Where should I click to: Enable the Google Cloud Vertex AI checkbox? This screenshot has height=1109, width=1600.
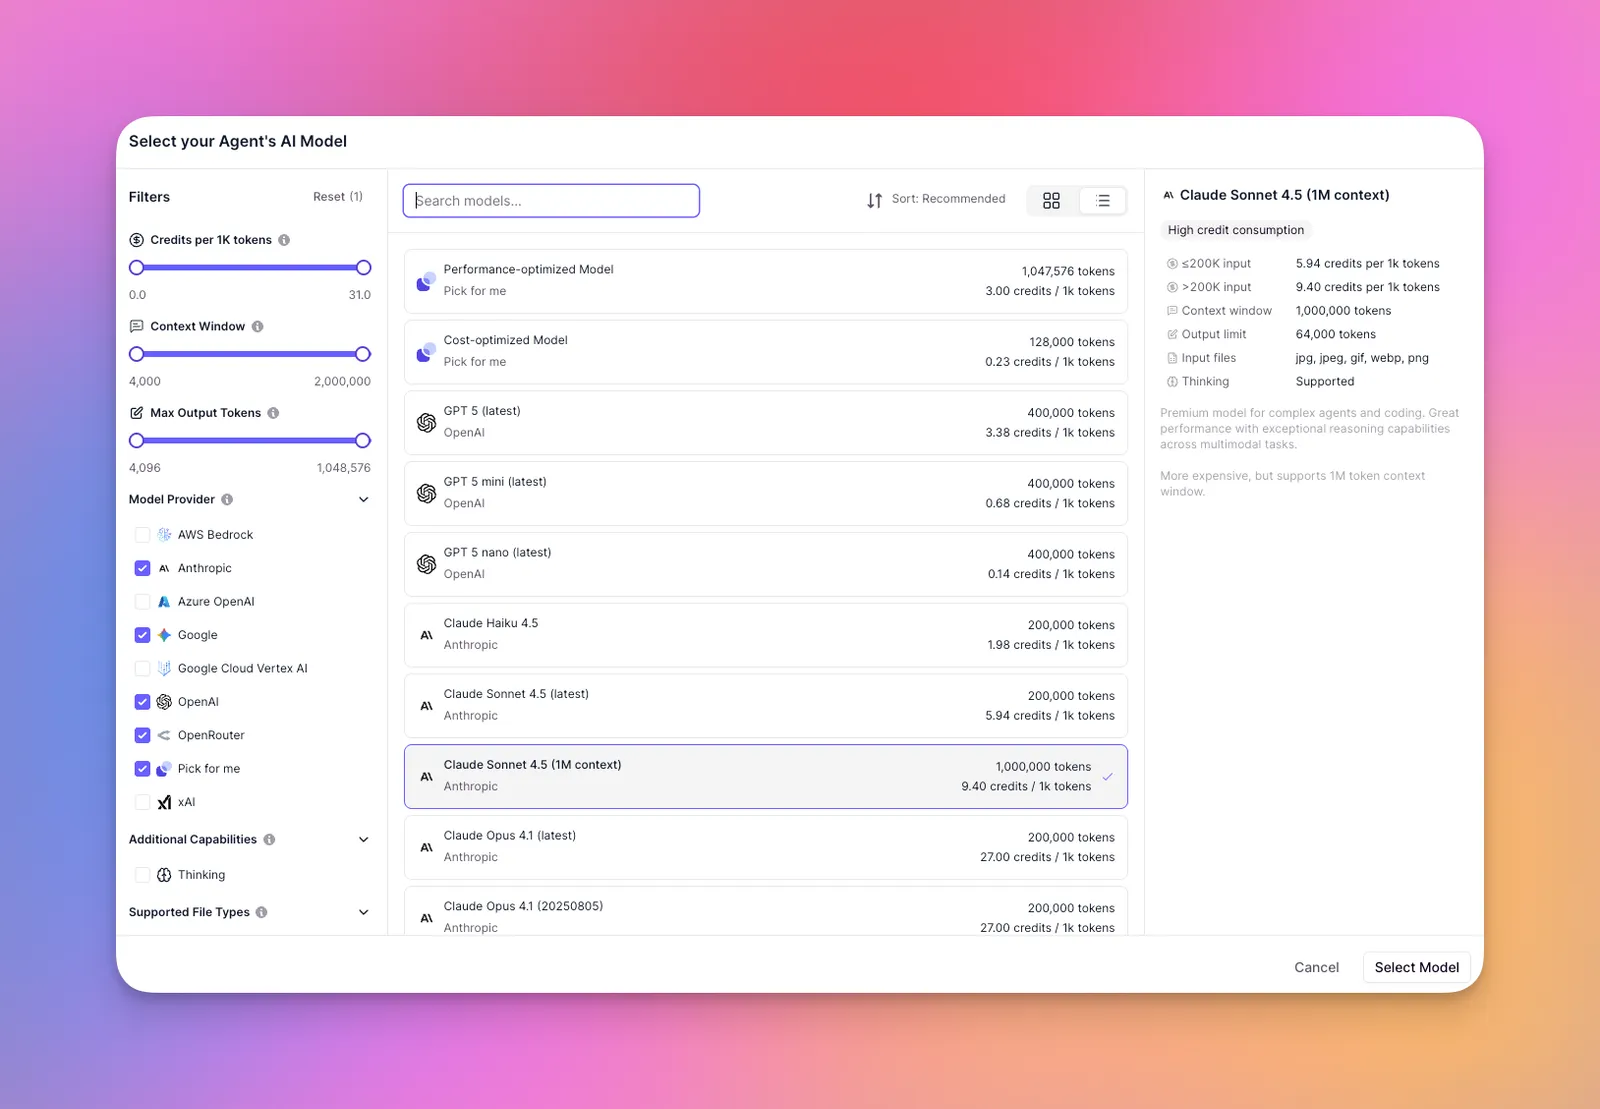point(142,668)
